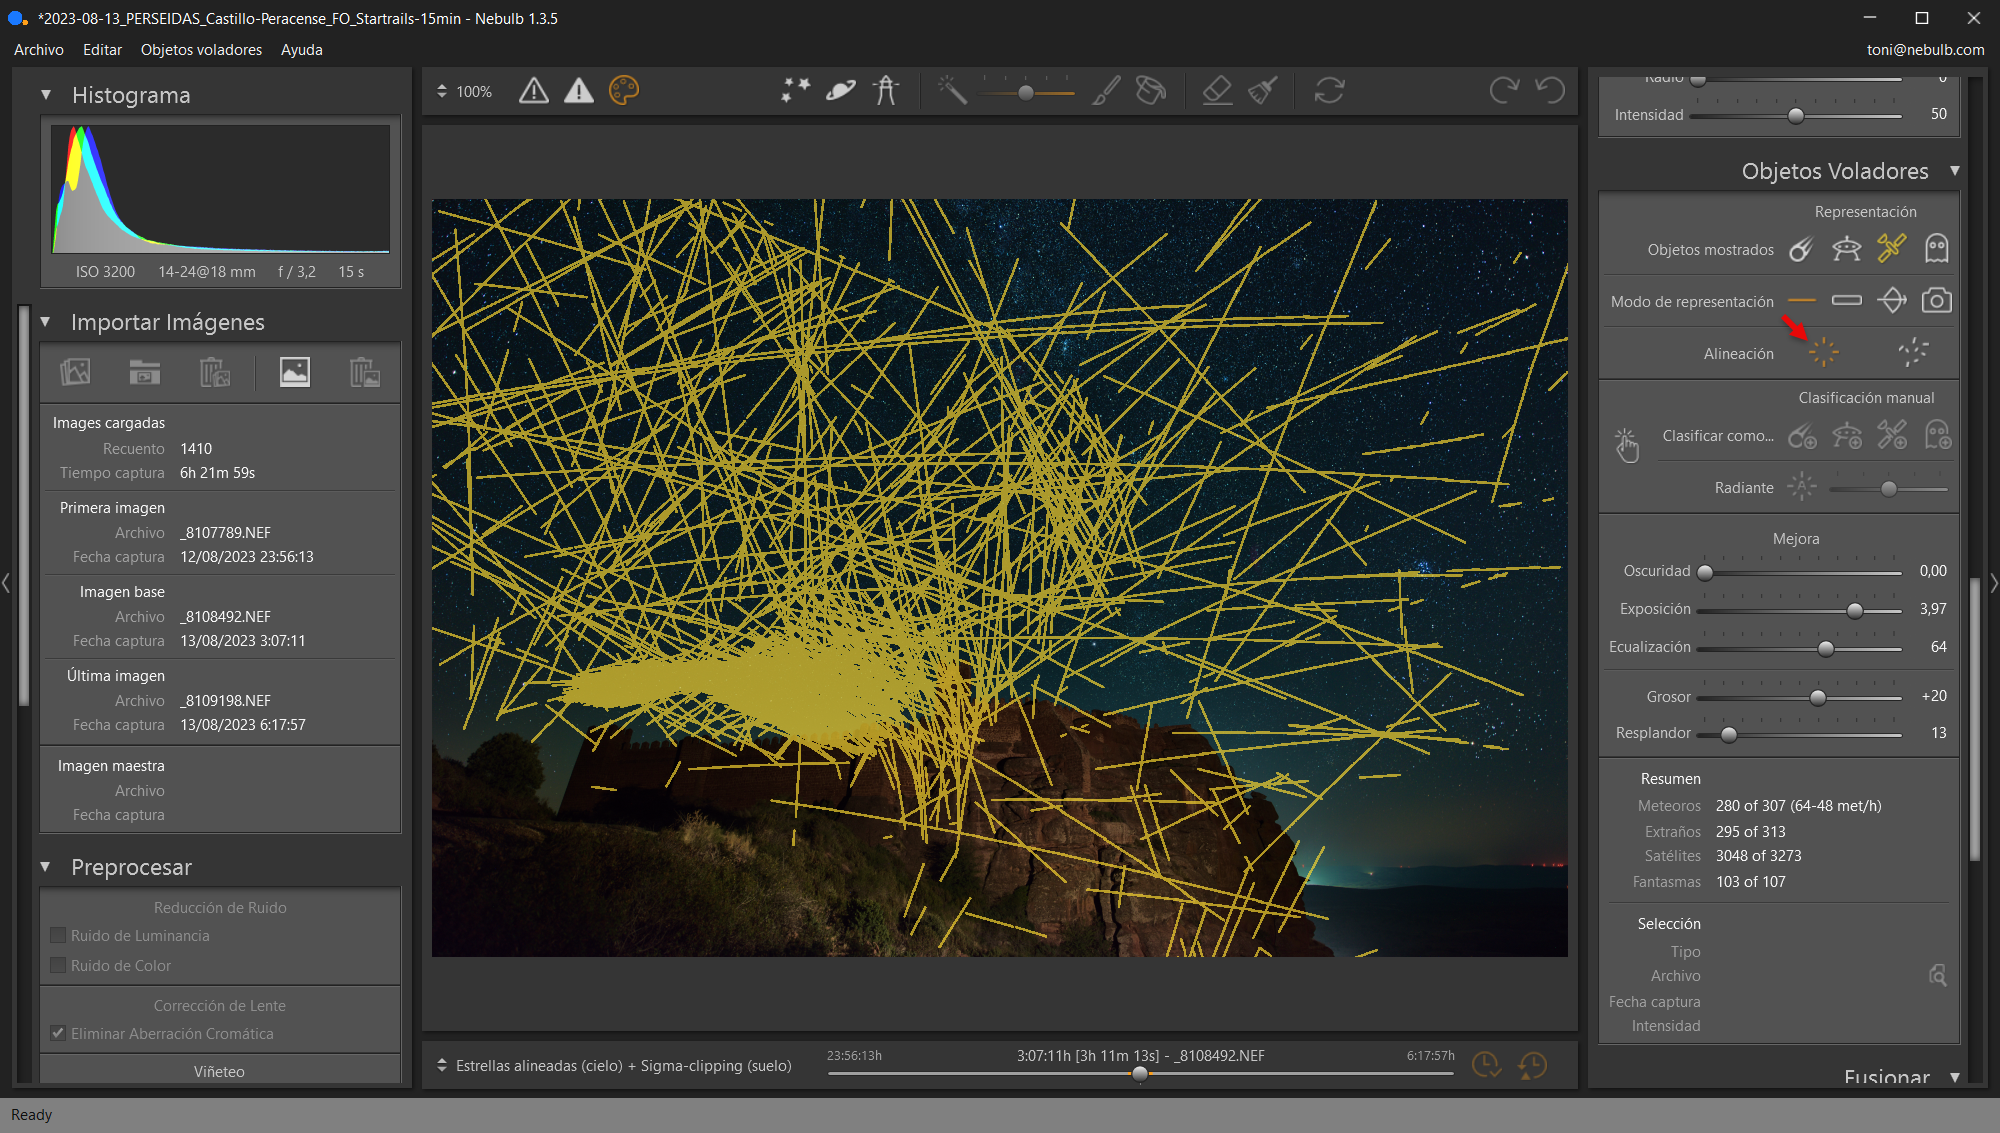Classify selection as satellite
The height and width of the screenshot is (1133, 2000).
[x=1892, y=436]
